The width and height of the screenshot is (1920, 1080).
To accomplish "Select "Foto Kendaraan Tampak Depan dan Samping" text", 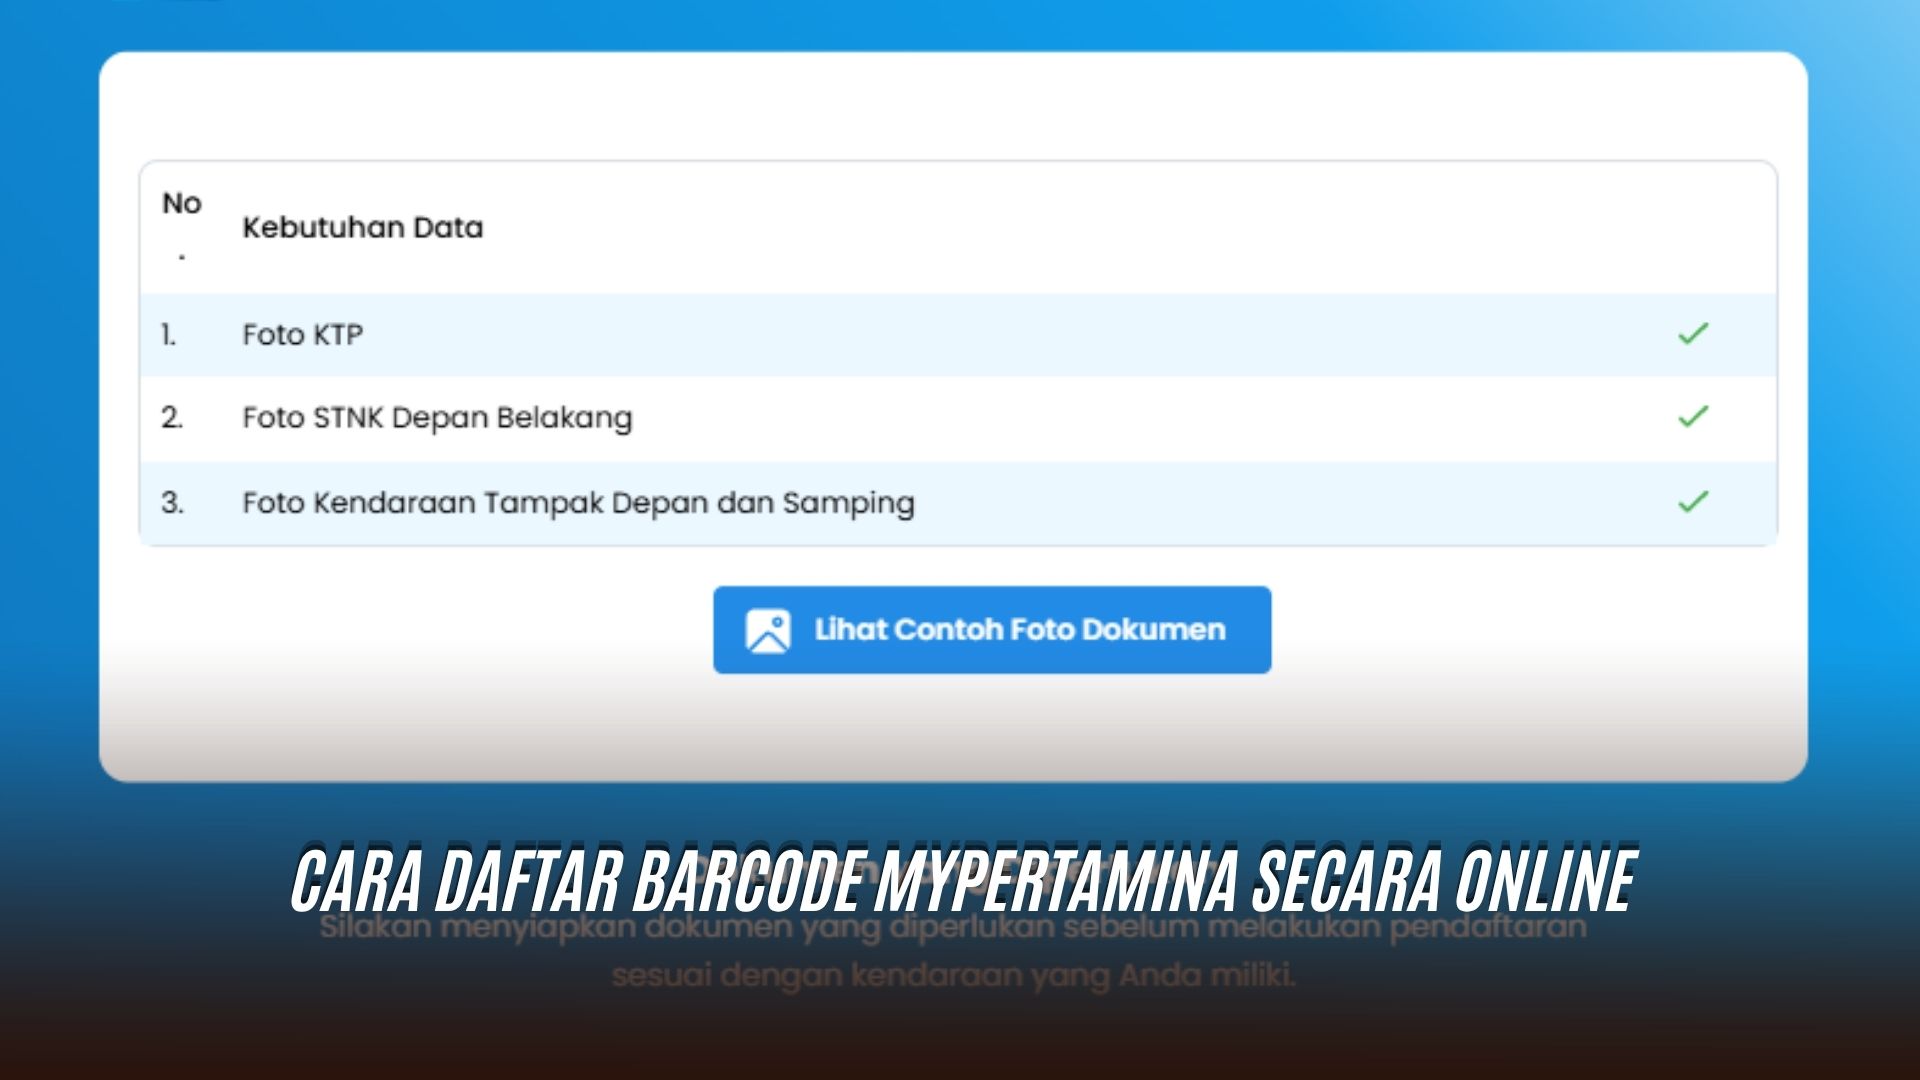I will point(578,503).
